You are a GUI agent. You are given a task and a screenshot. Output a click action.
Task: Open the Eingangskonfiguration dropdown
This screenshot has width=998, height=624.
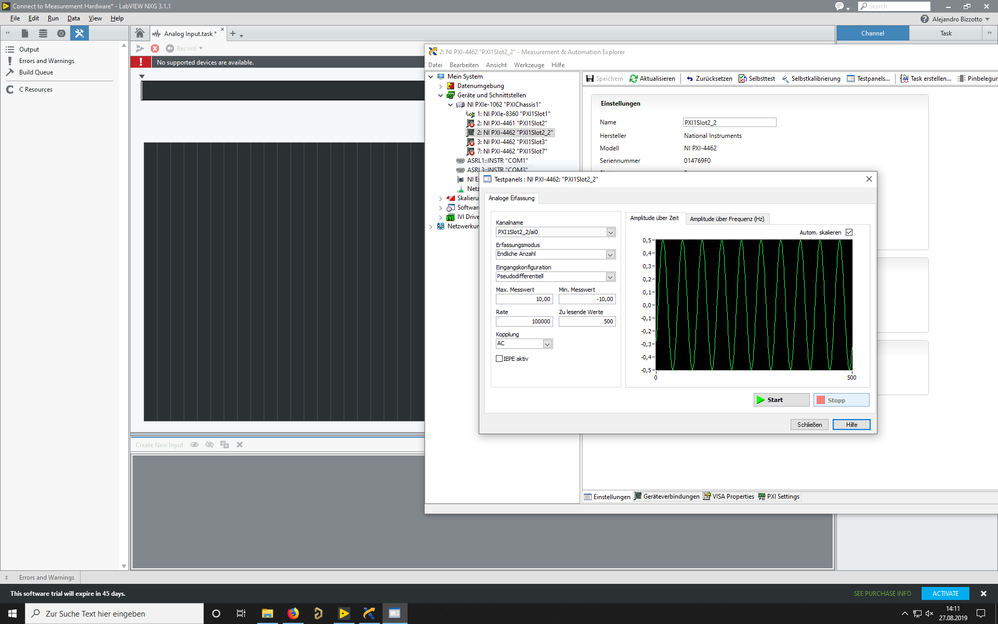pyautogui.click(x=610, y=276)
